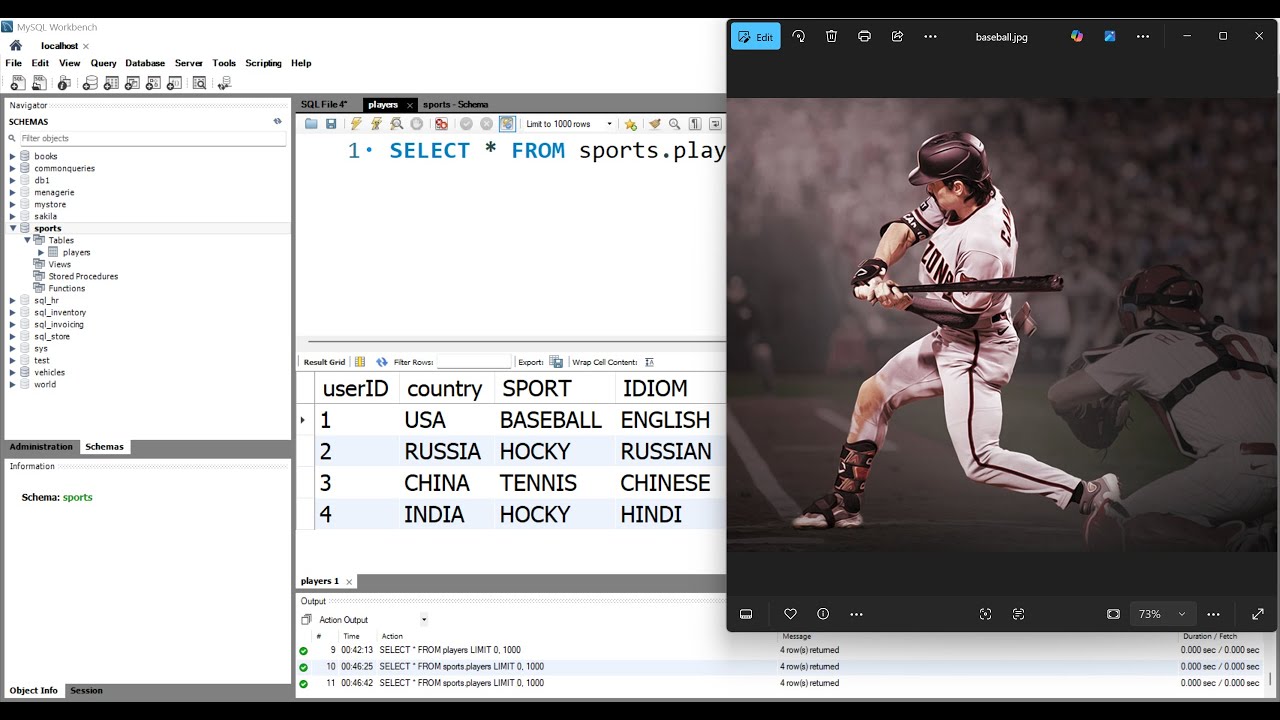Save the SQL script with the disk icon

(x=331, y=124)
